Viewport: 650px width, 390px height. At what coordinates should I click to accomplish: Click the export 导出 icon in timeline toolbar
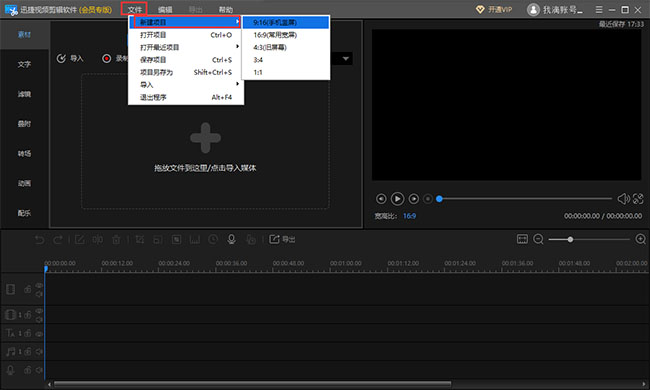282,239
